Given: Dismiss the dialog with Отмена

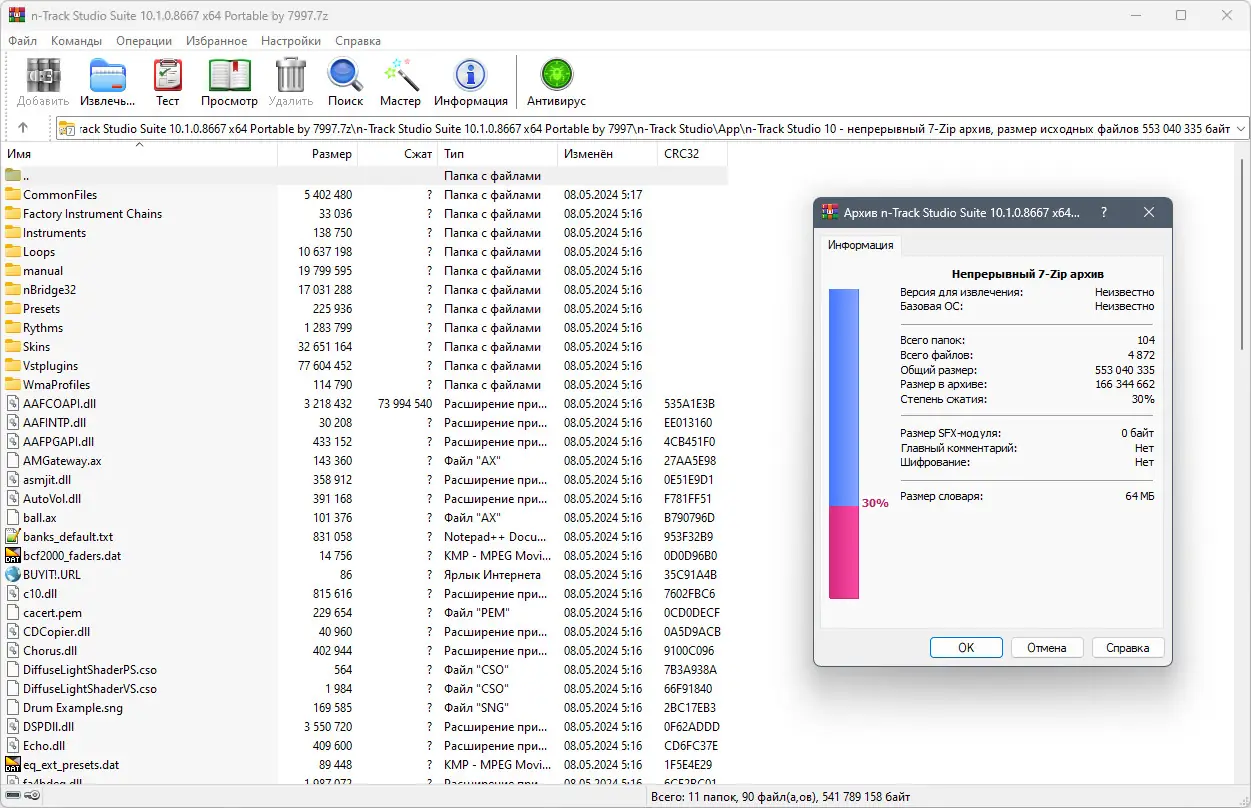Looking at the screenshot, I should tap(1046, 647).
